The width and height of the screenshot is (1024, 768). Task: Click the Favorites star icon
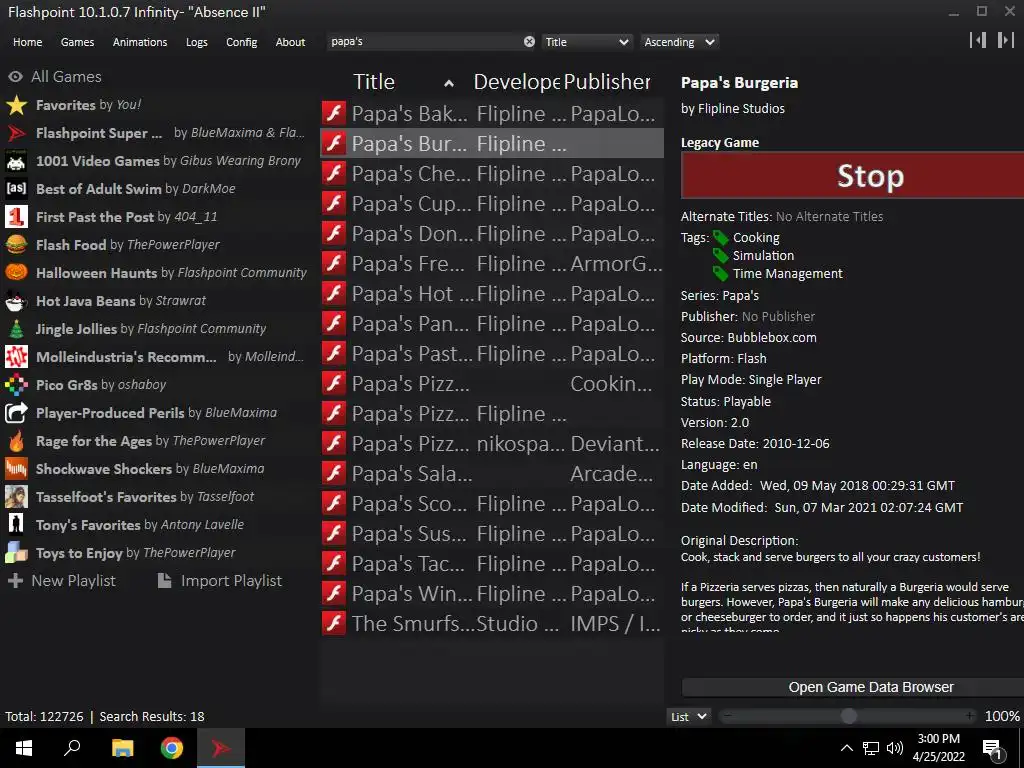(x=16, y=105)
